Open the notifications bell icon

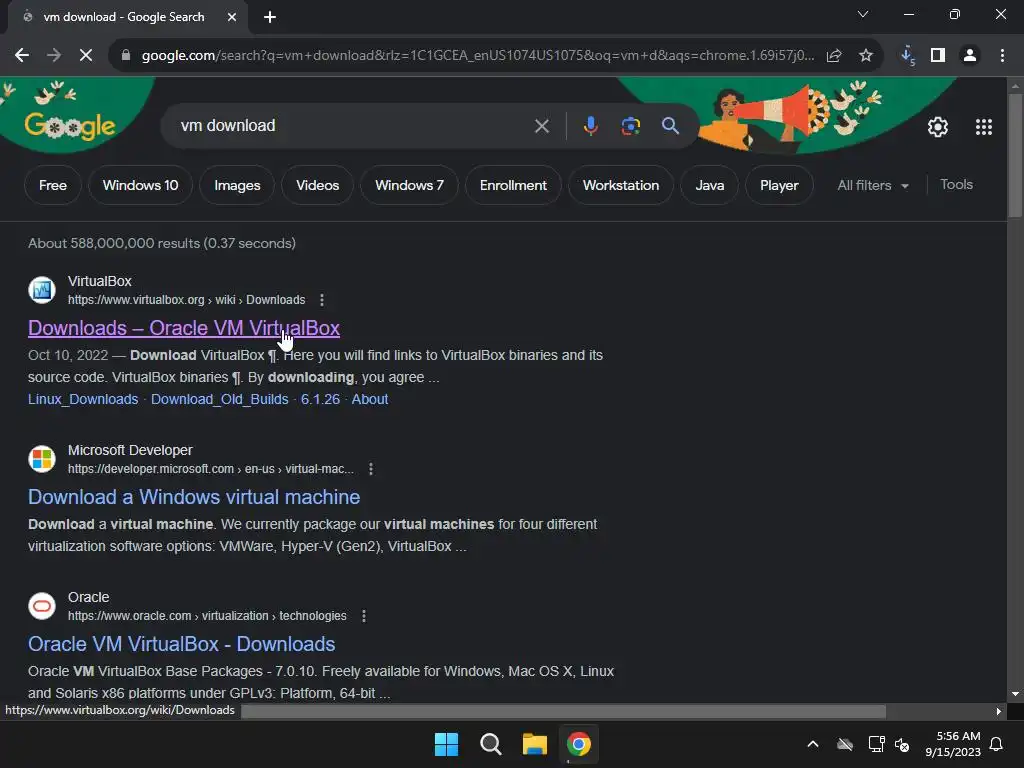997,744
